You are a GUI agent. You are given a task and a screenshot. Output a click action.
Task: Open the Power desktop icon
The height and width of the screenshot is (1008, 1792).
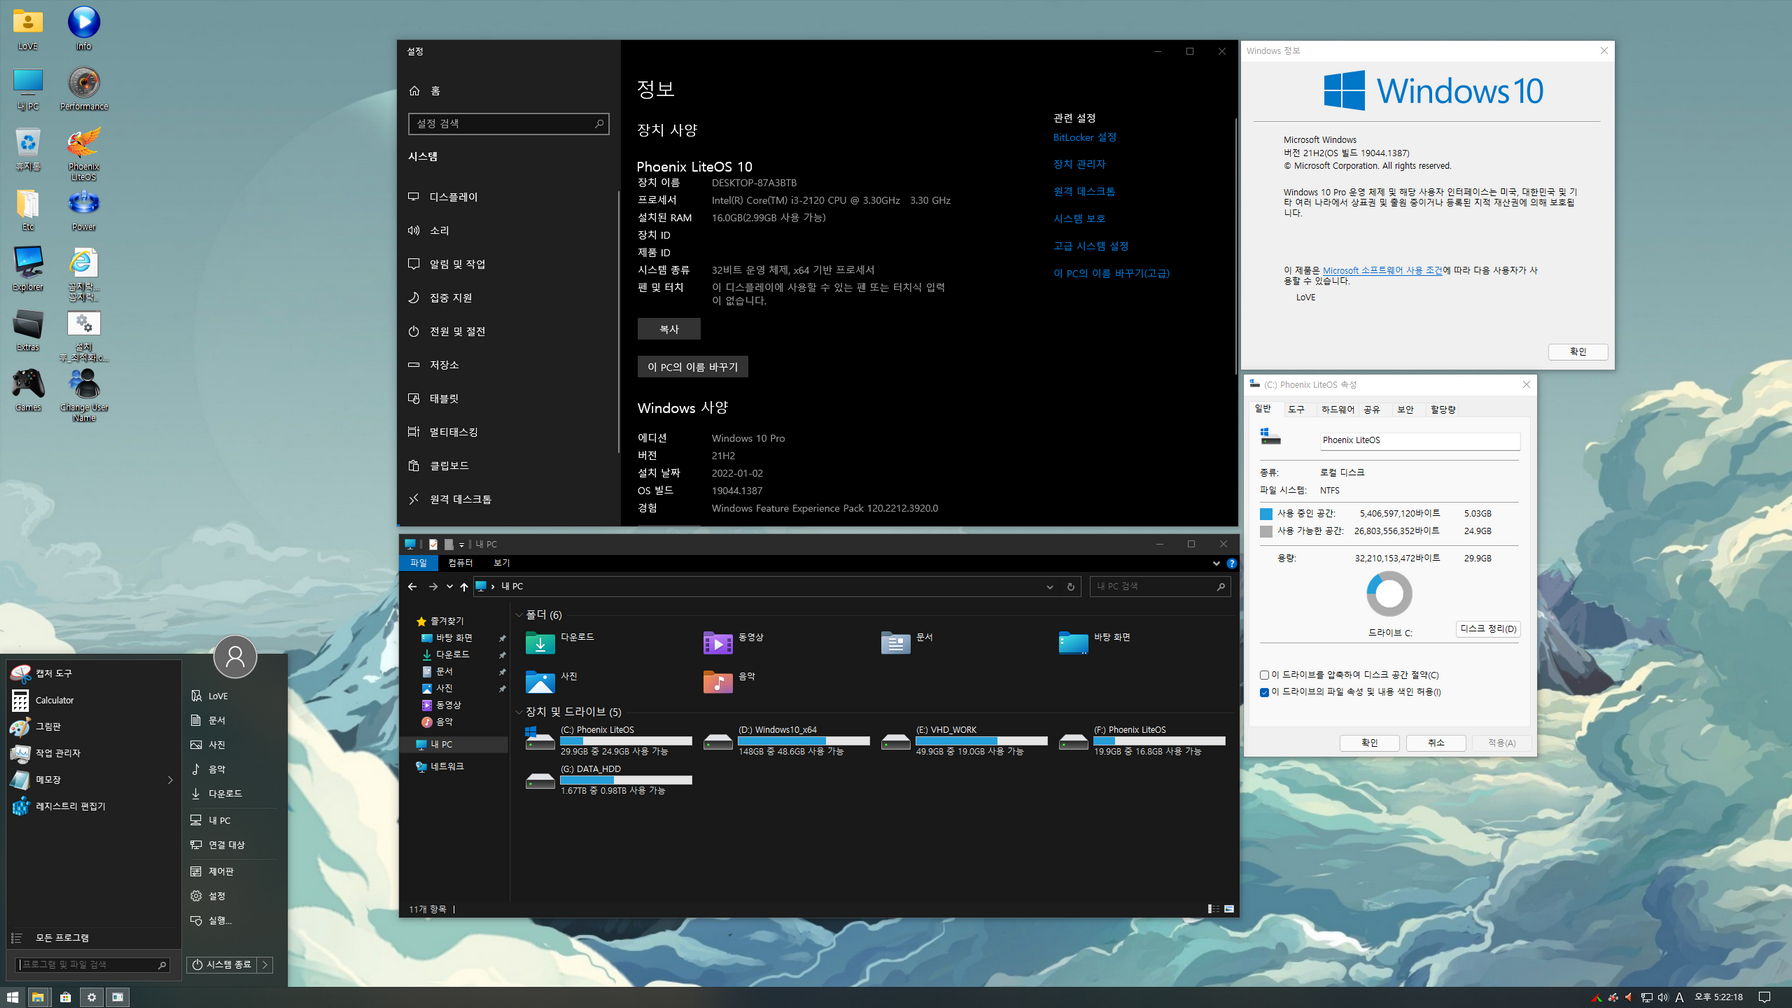tap(83, 210)
